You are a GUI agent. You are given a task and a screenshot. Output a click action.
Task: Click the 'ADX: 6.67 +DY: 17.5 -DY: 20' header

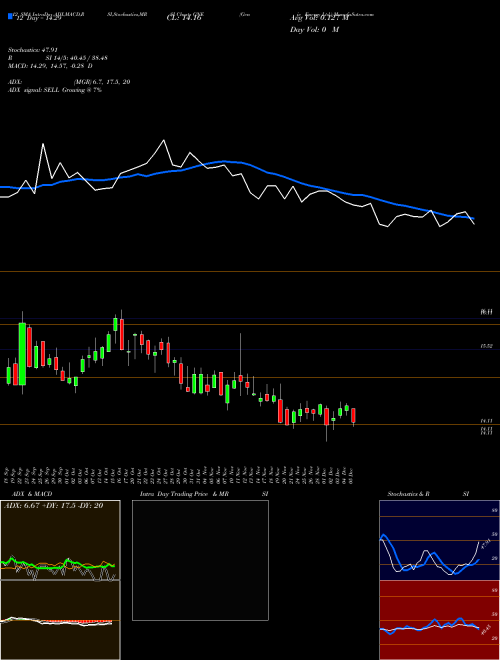tap(53, 506)
